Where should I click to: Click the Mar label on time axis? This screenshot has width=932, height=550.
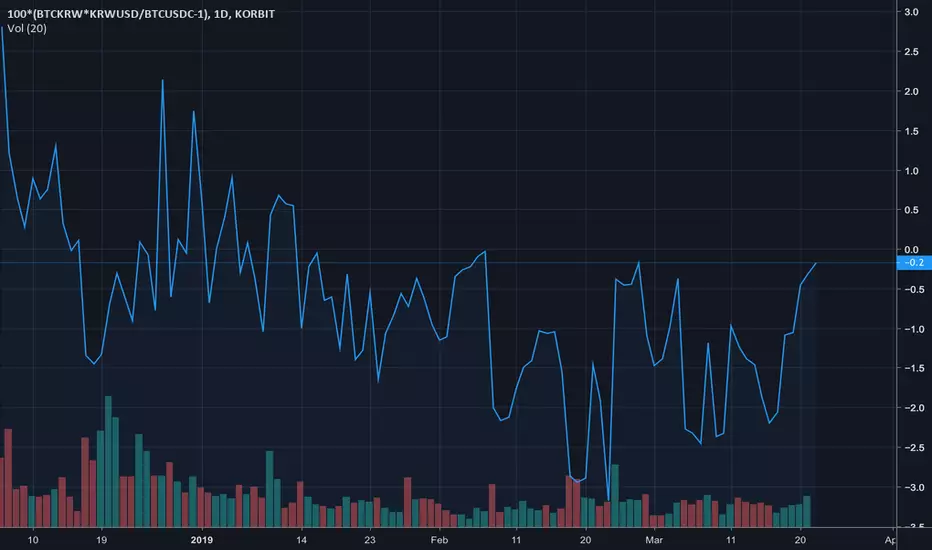tap(654, 540)
